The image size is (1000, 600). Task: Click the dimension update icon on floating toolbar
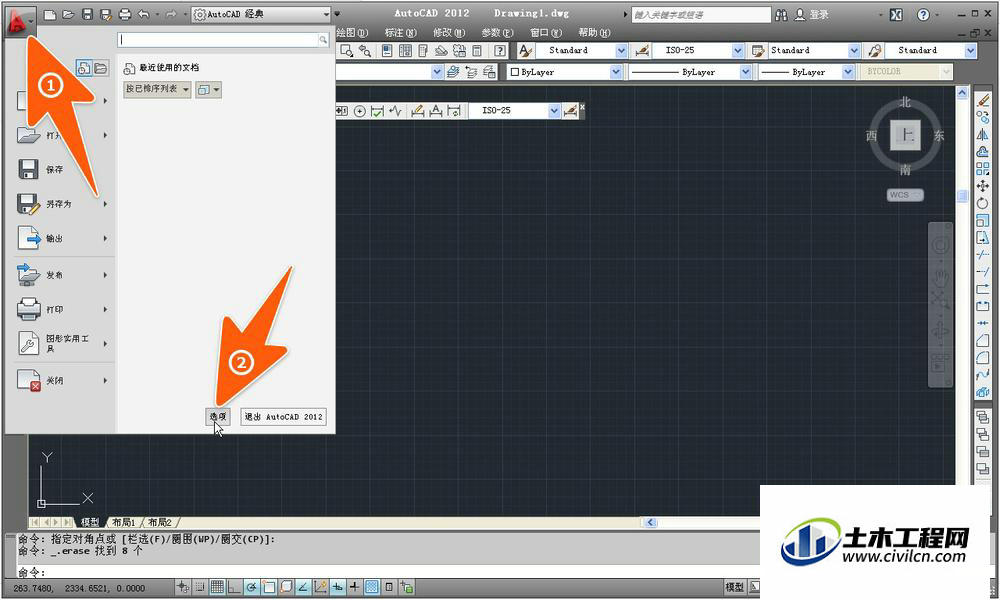tap(453, 111)
